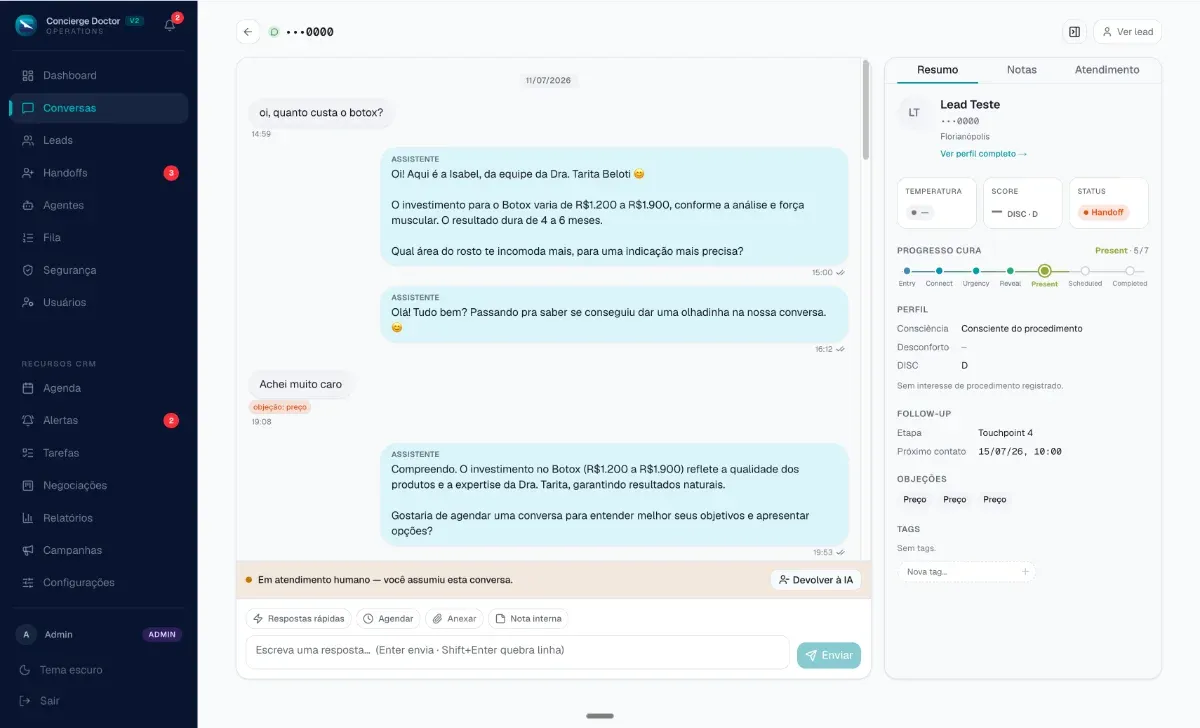Click the Segurança shield icon
The image size is (1200, 728).
[x=28, y=271]
